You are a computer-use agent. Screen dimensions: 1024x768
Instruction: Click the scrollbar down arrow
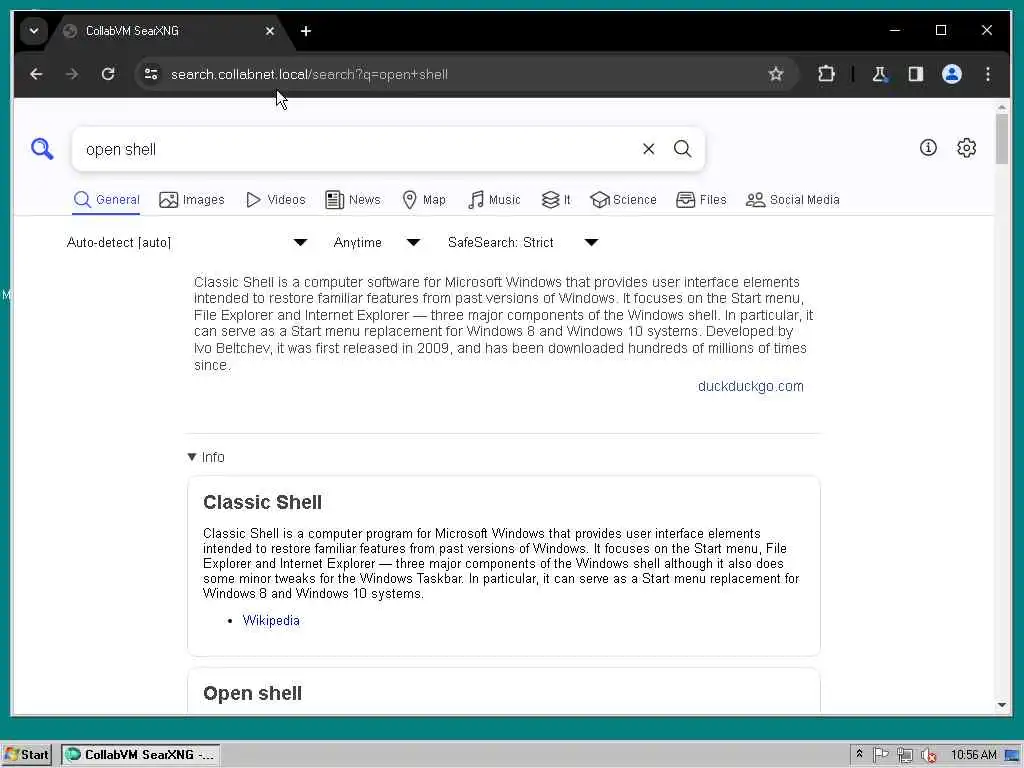point(1002,705)
